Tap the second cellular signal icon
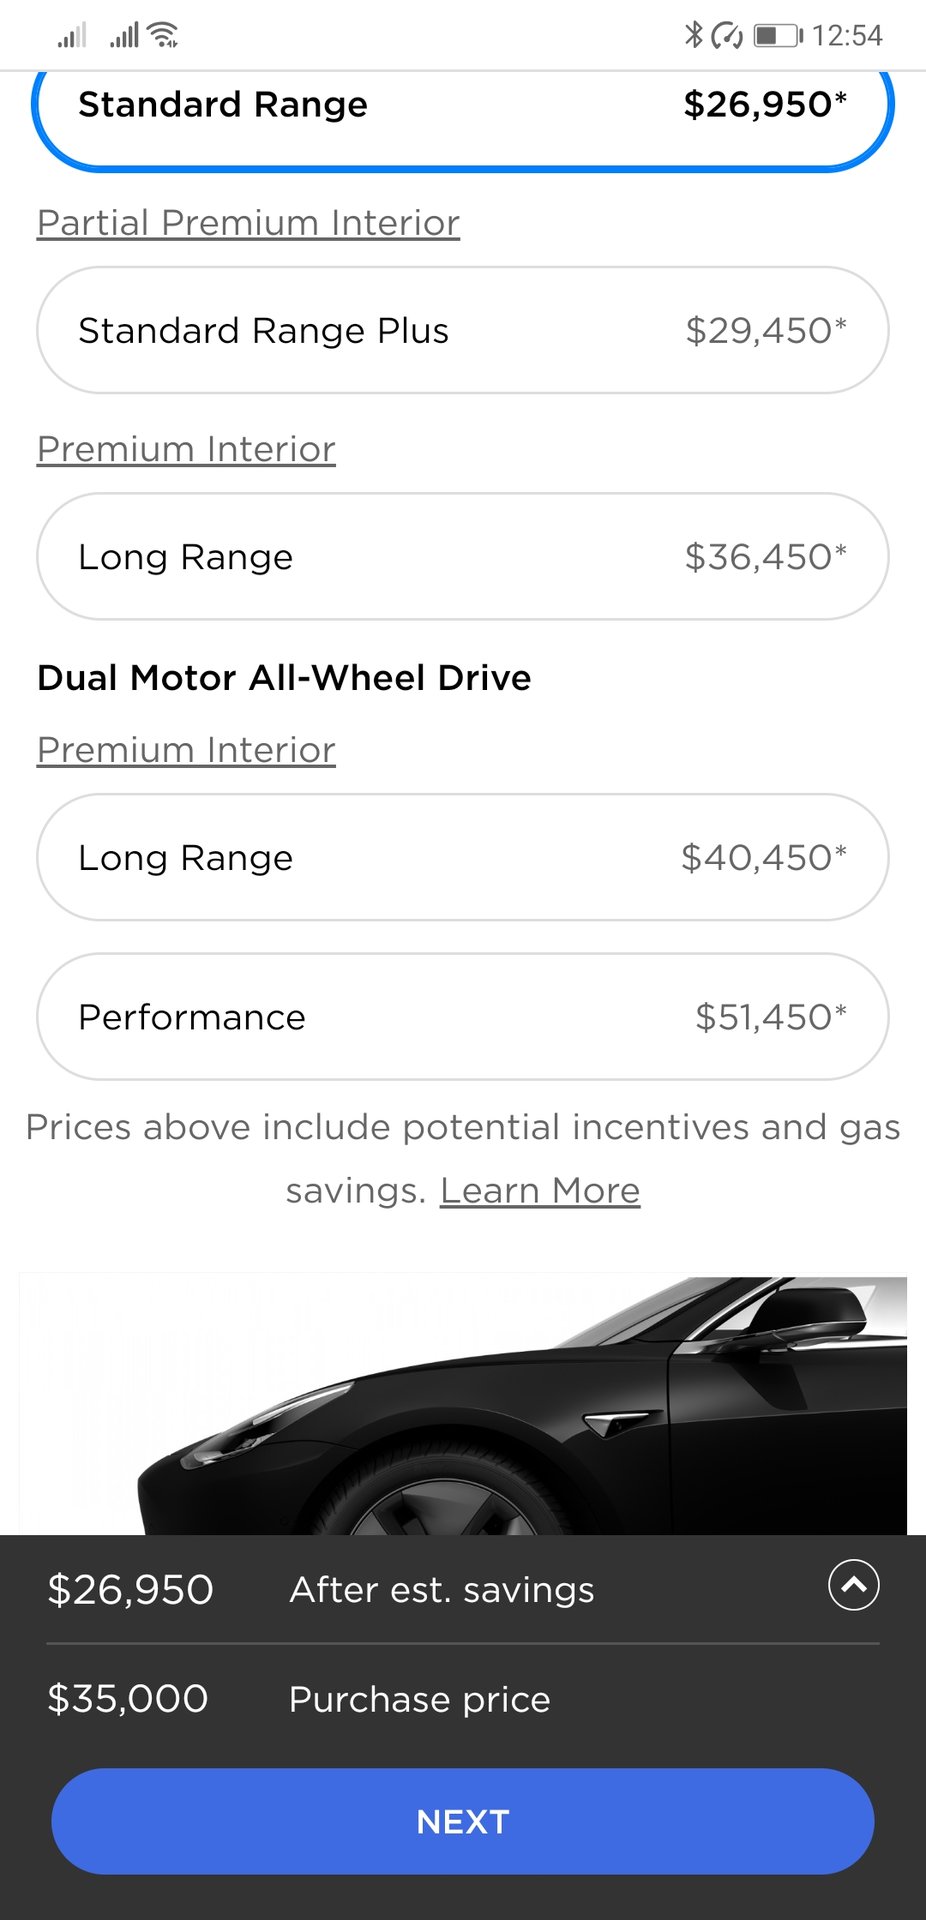The height and width of the screenshot is (1920, 926). pos(124,36)
